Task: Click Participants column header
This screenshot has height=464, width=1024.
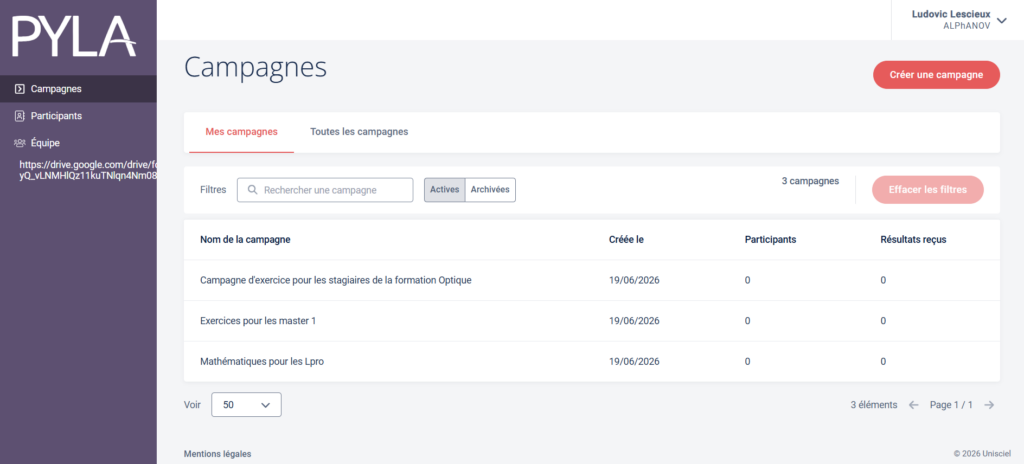Action: coord(770,239)
